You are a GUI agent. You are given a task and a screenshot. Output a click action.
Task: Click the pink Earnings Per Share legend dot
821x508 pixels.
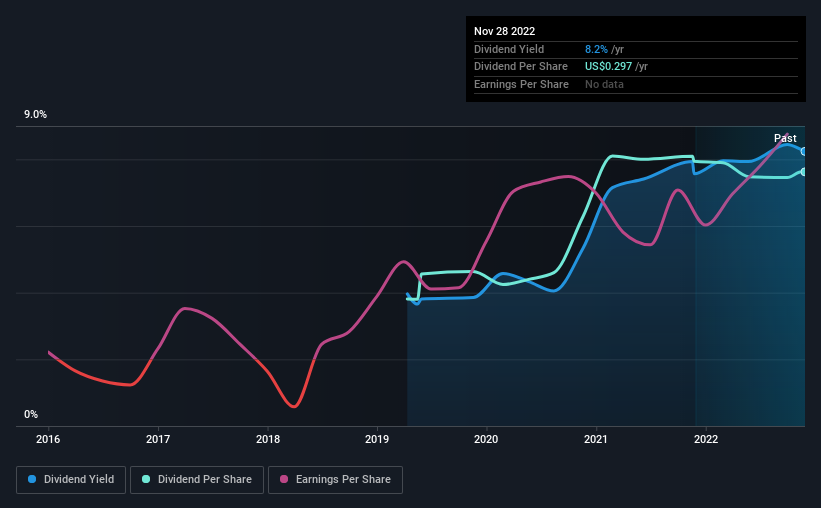(284, 479)
